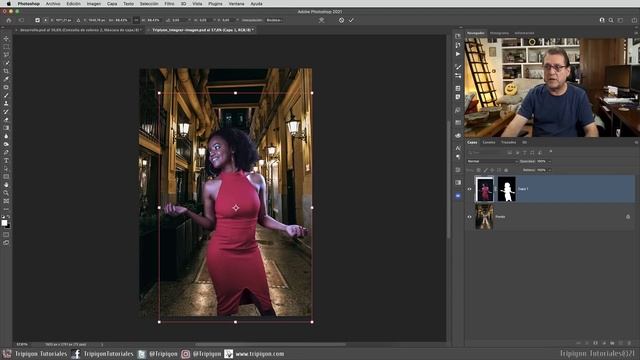Select the Magic Wand tool

click(6, 63)
